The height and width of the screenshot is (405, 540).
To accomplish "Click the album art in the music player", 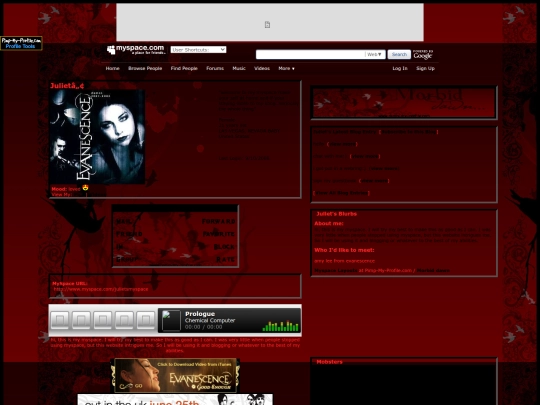I will (x=171, y=320).
